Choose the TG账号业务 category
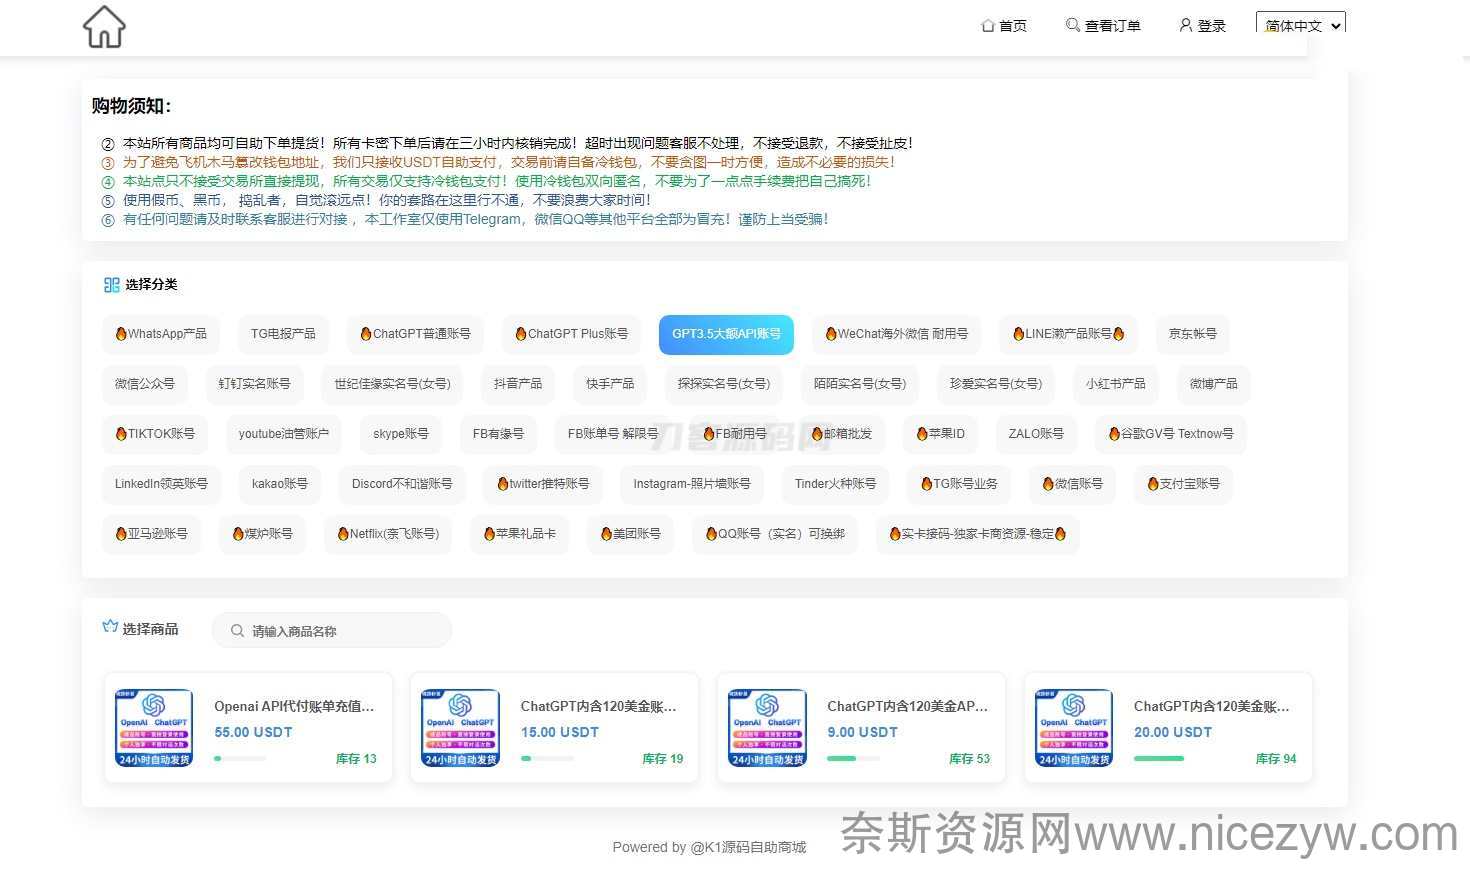Viewport: 1470px width, 870px height. coord(959,484)
